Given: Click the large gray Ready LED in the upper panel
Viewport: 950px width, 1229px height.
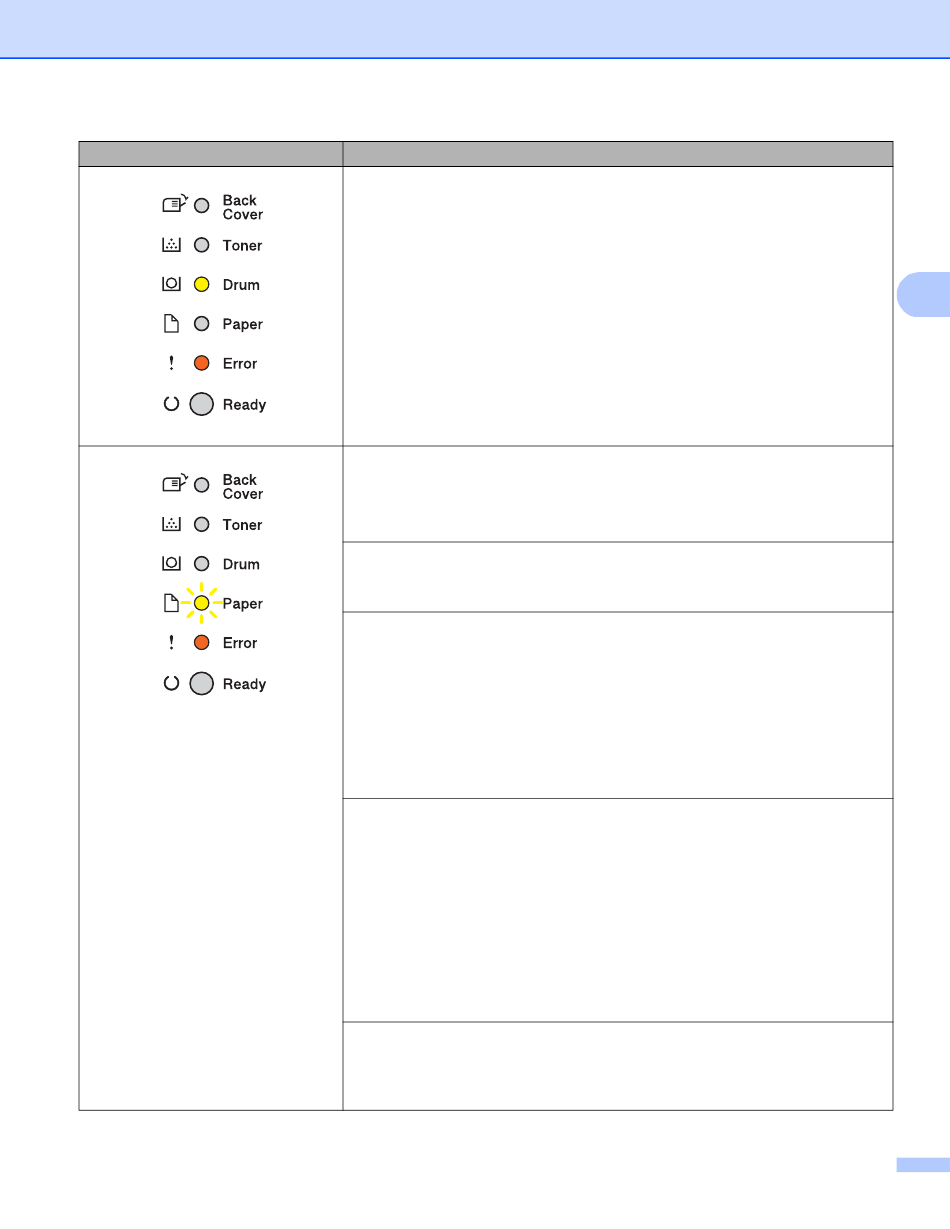Looking at the screenshot, I should click(201, 404).
